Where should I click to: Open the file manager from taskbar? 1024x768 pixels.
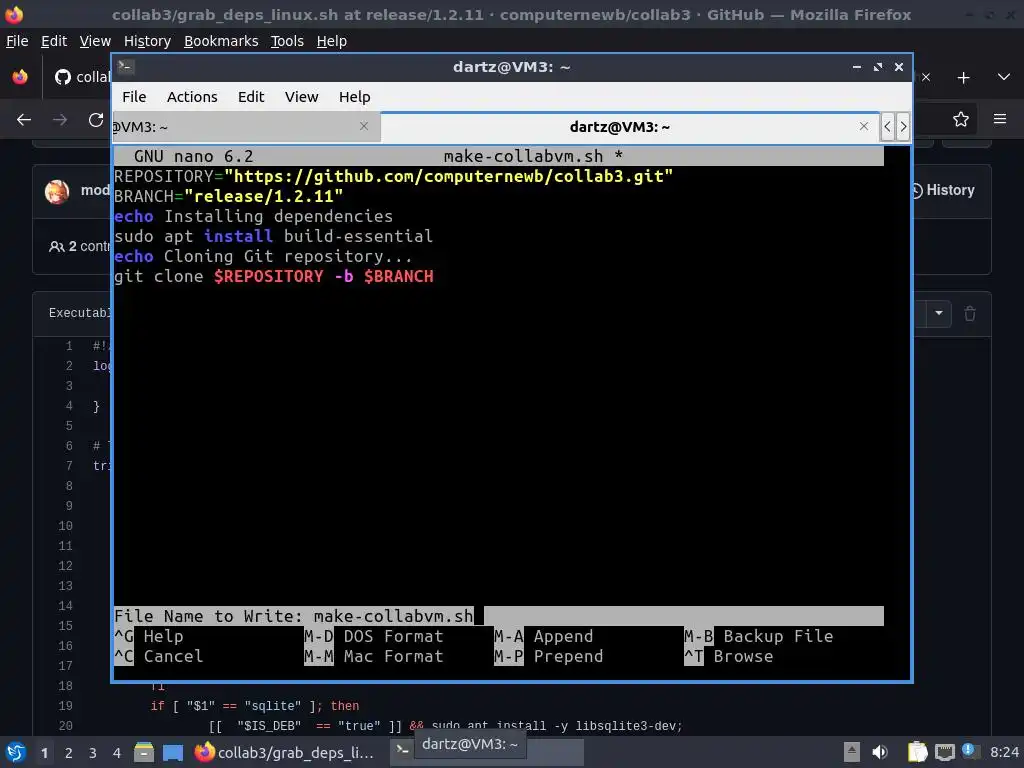144,752
